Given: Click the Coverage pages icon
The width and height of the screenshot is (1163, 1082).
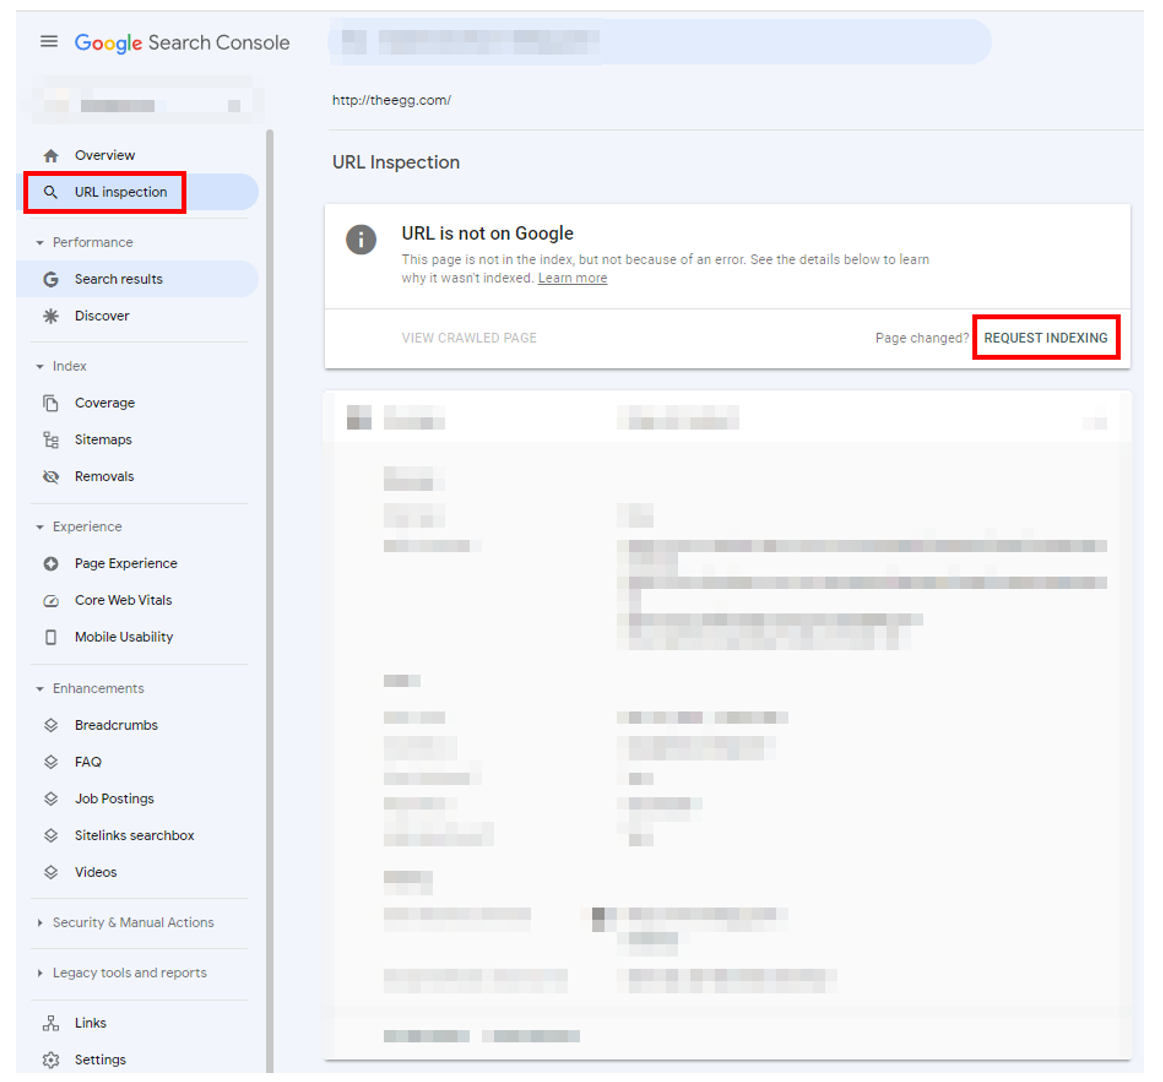Looking at the screenshot, I should pyautogui.click(x=50, y=403).
